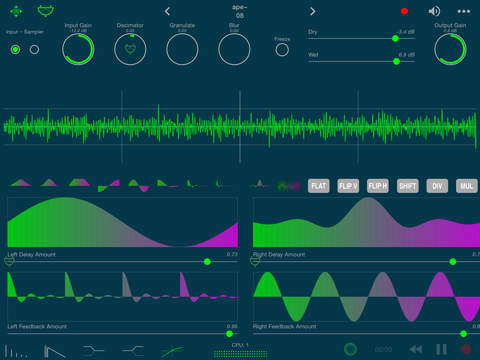The width and height of the screenshot is (480, 360).
Task: Go to next preset with right chevron
Action: pos(312,12)
